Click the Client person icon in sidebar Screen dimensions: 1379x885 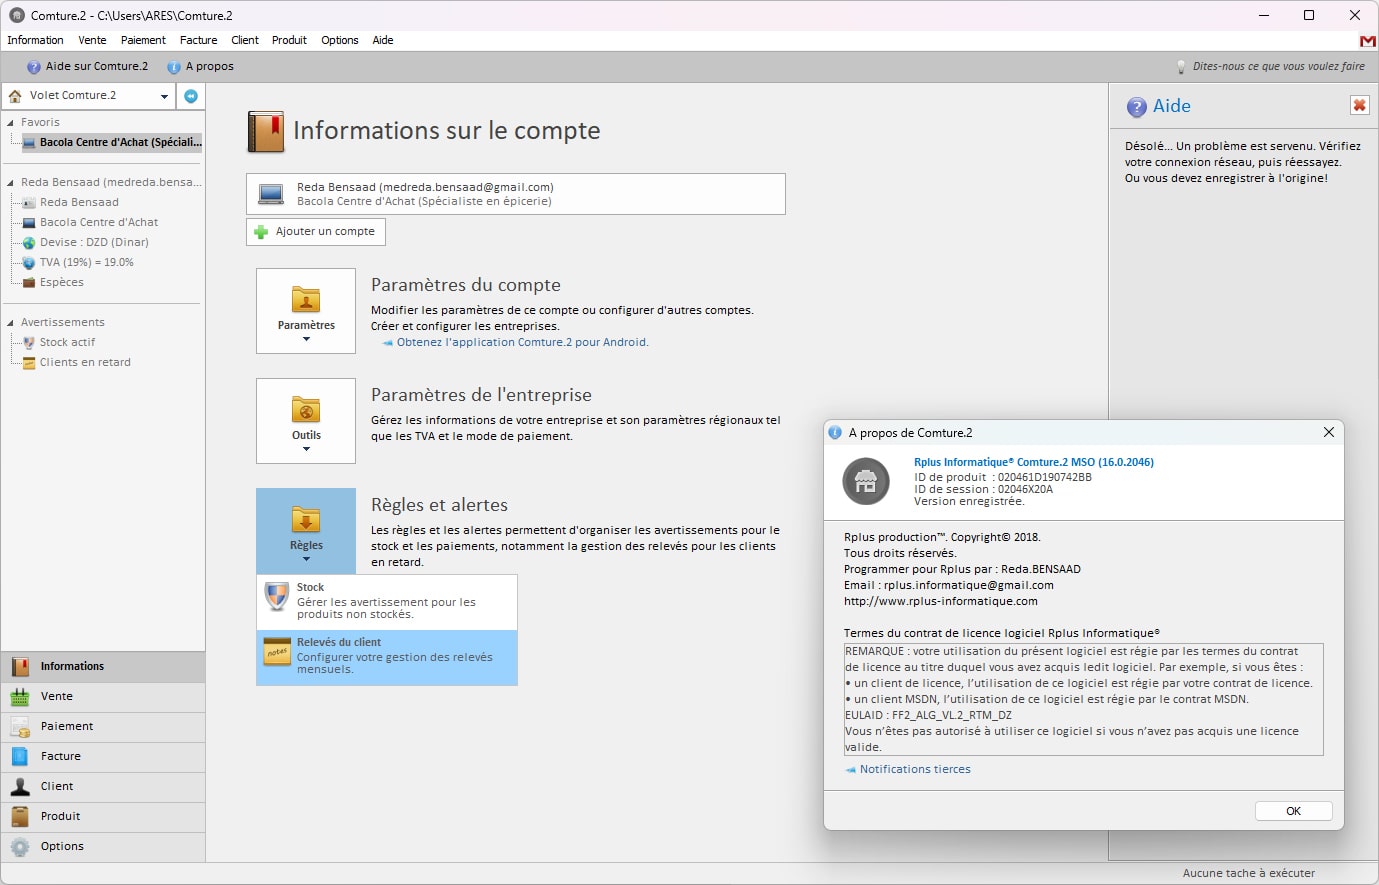click(20, 787)
